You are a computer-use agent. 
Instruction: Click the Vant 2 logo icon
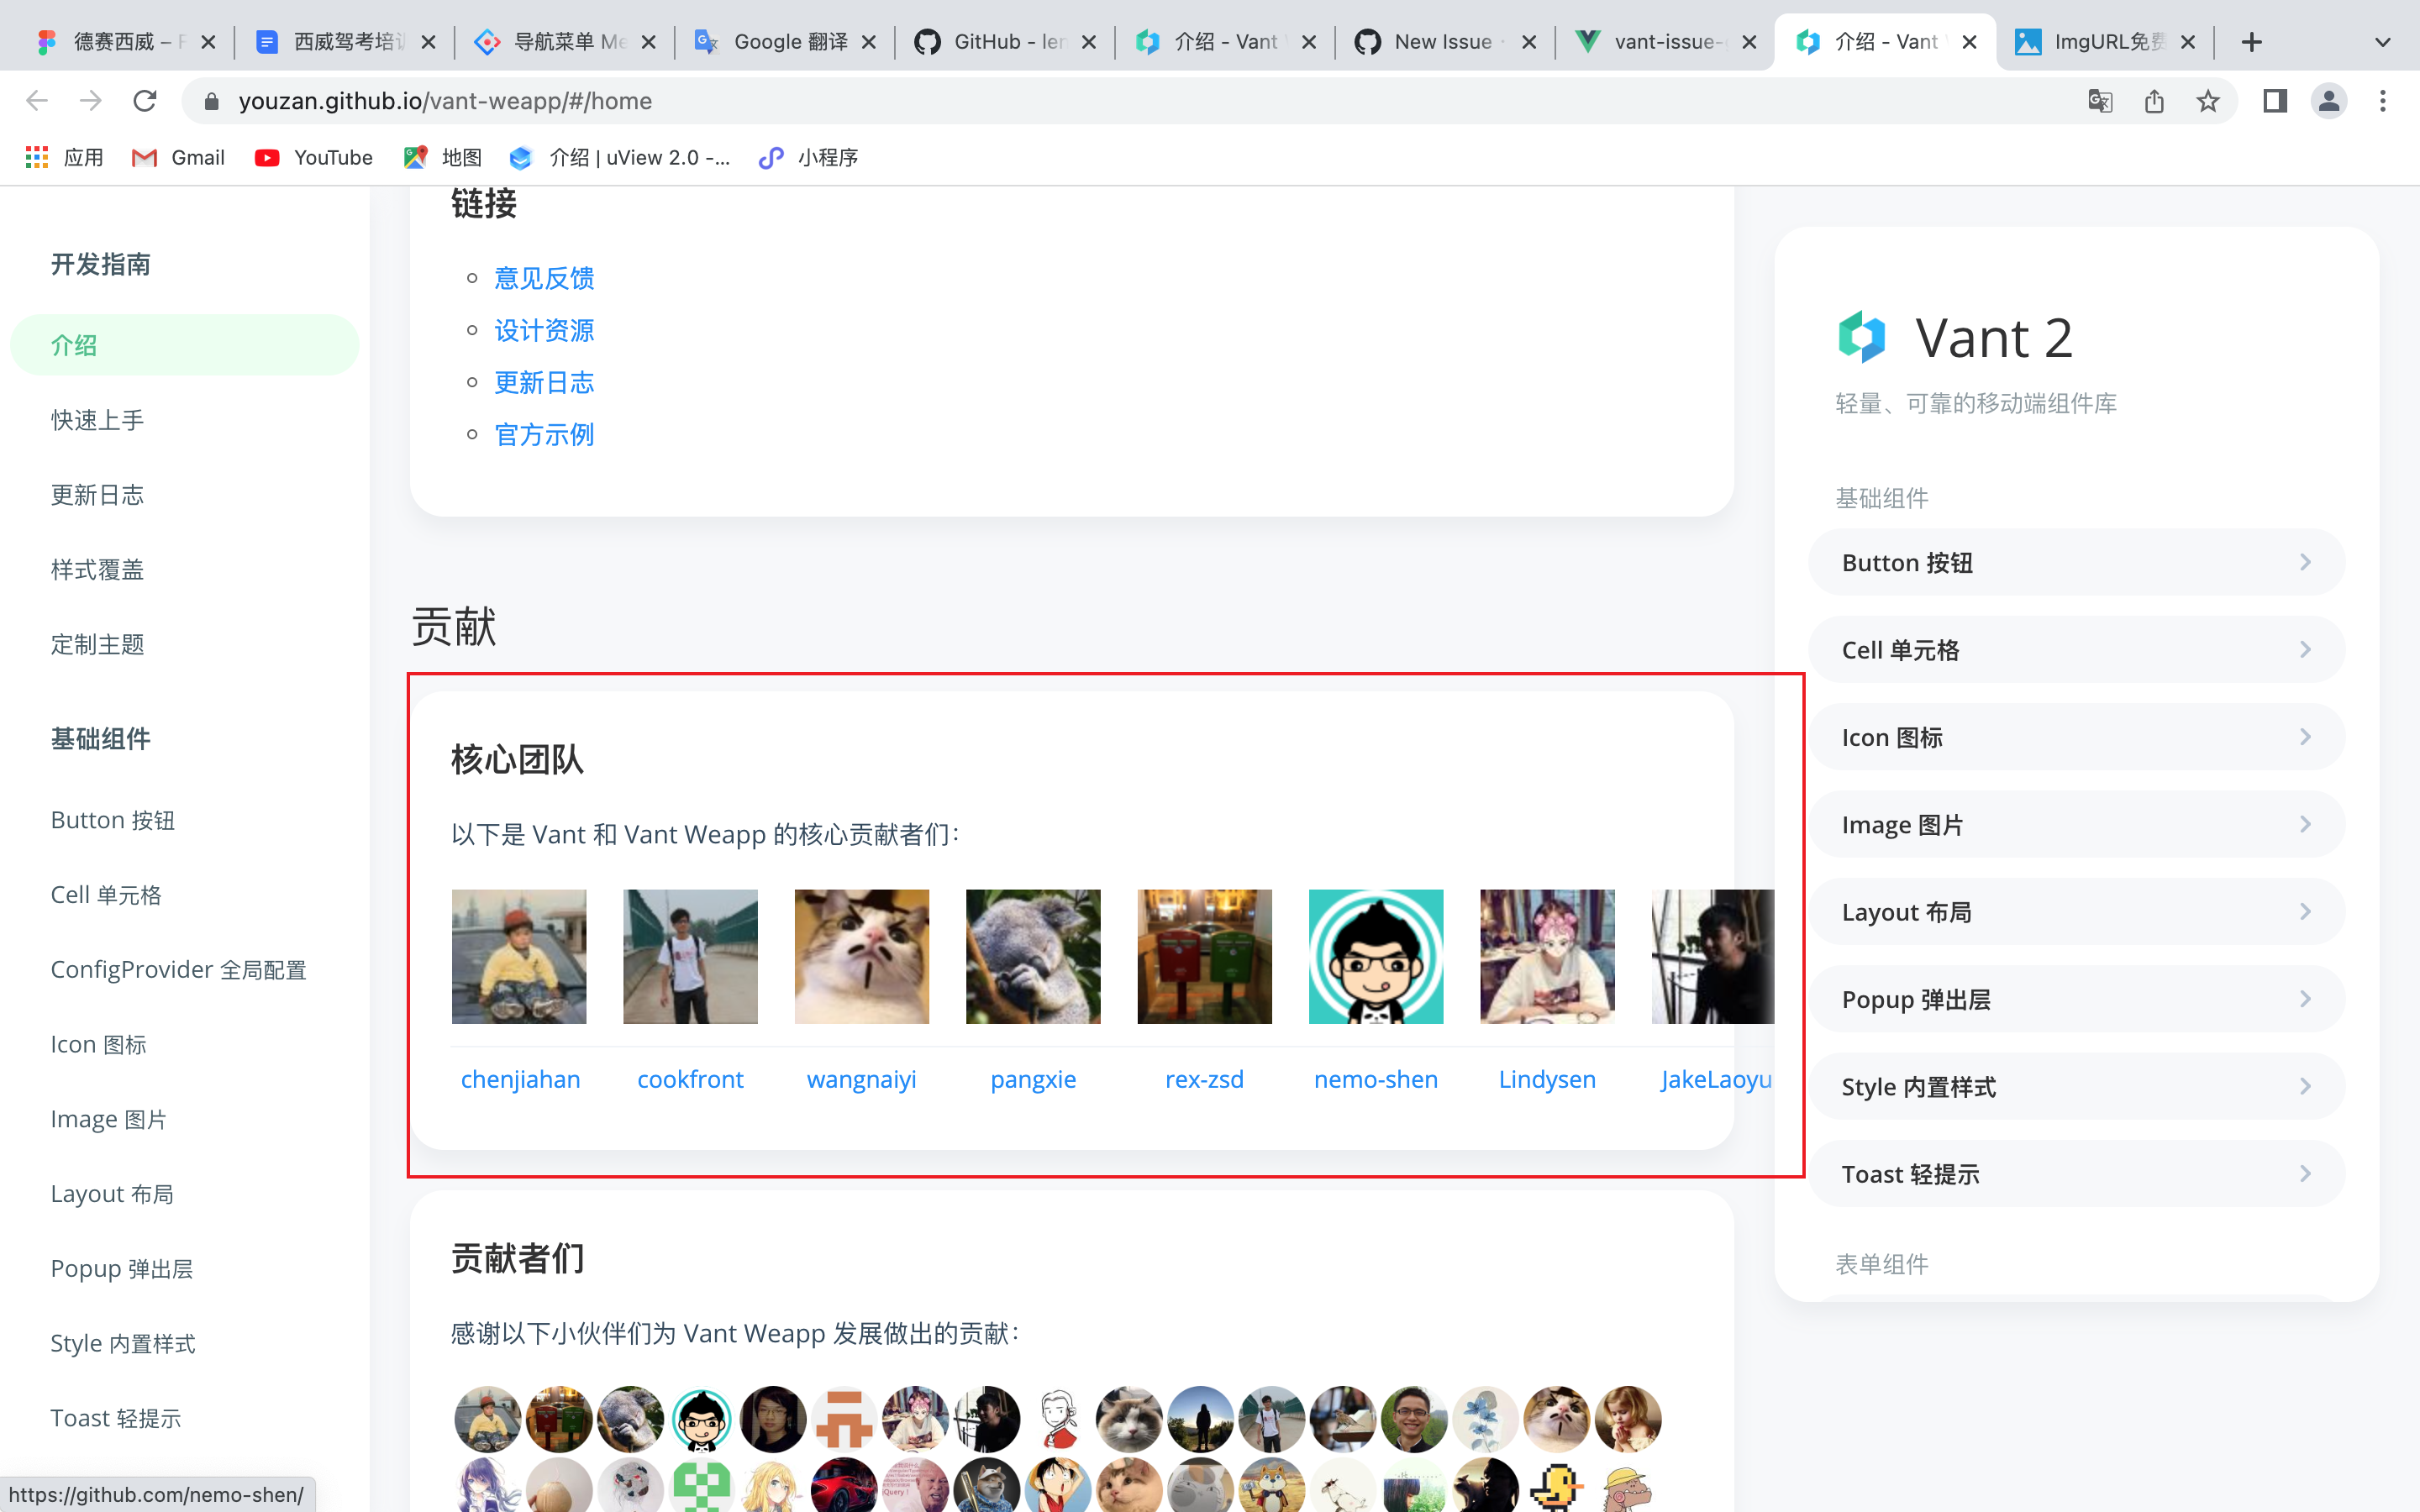click(x=1862, y=337)
